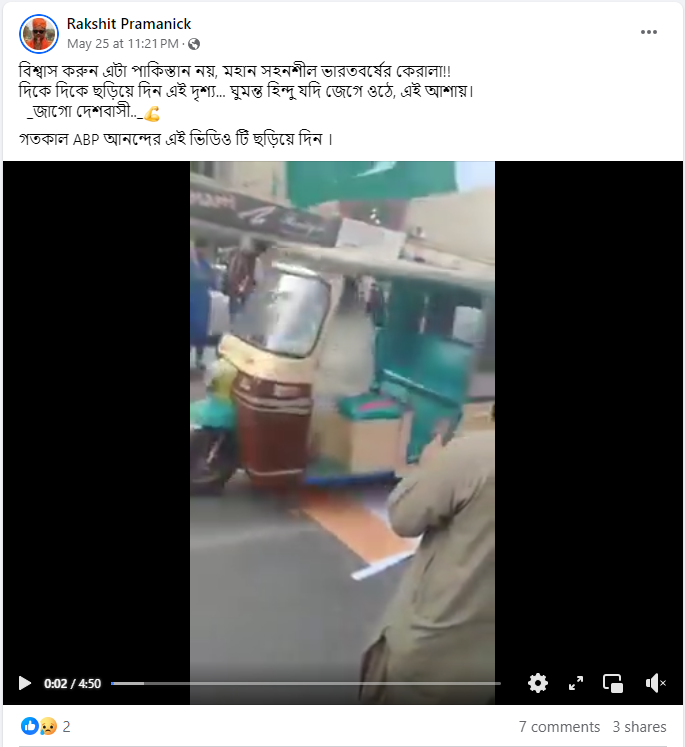685x747 pixels.
Task: Enter fullscreen video mode
Action: point(576,683)
